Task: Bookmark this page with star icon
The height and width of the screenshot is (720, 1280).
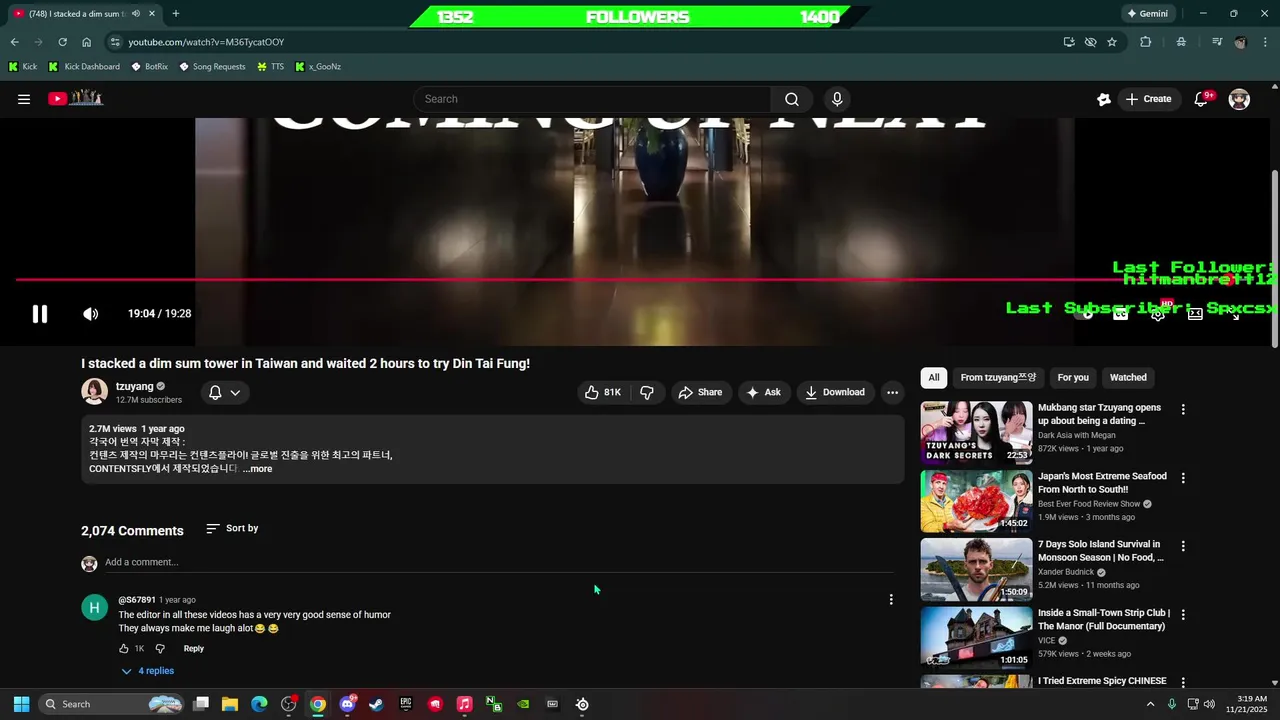Action: (x=1112, y=42)
